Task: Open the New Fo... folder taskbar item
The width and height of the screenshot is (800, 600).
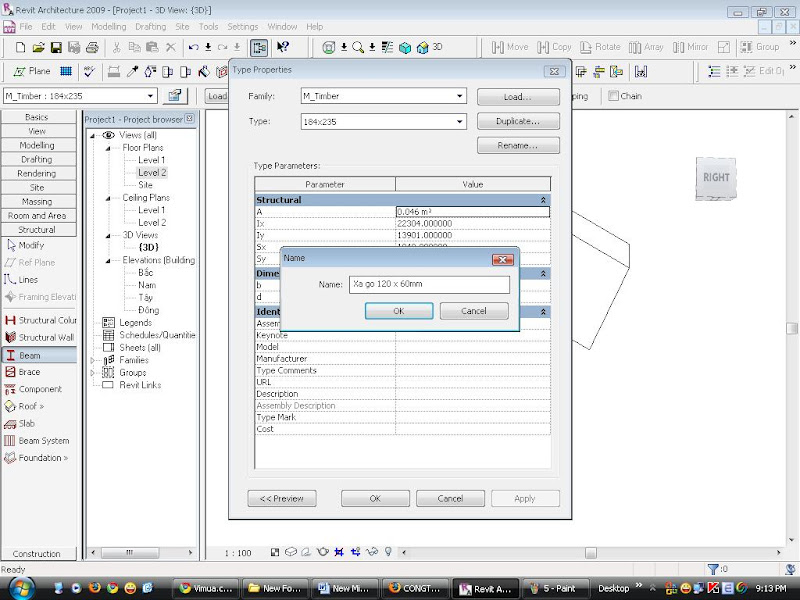Action: [276, 588]
